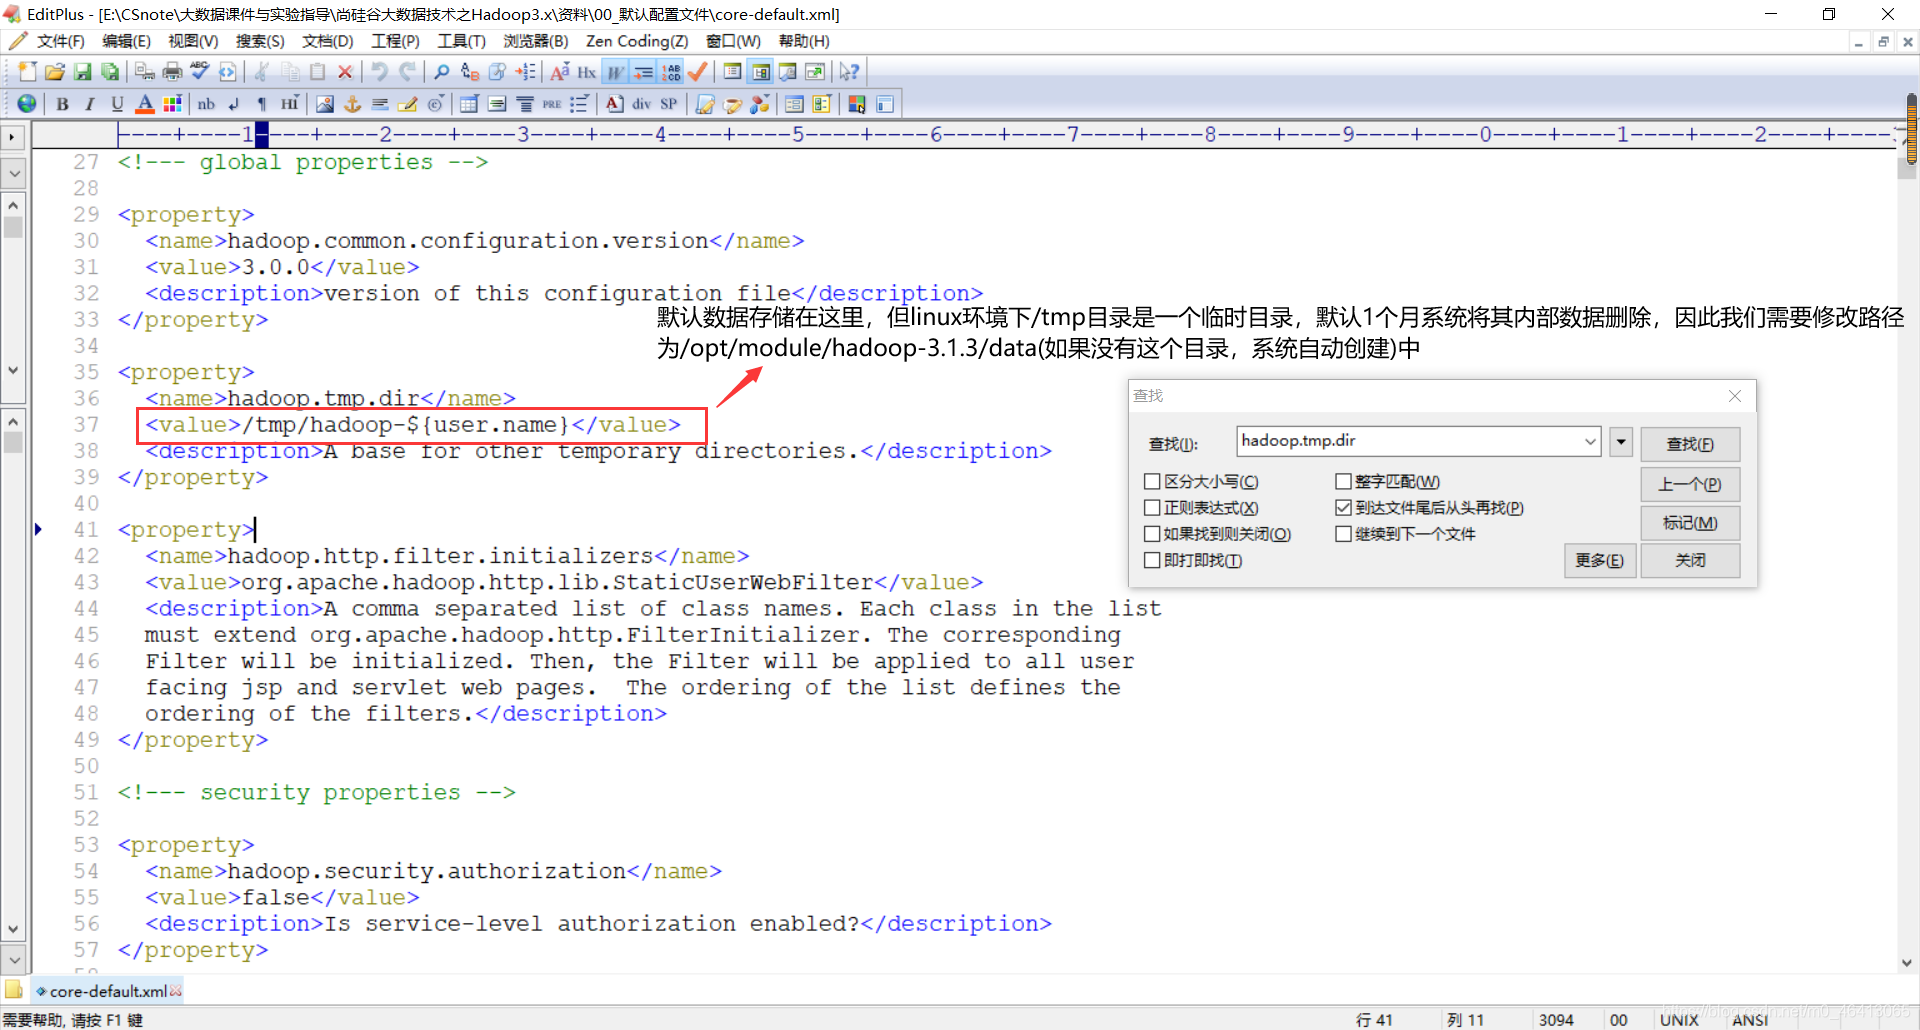Click the Hx heading icon

click(x=587, y=72)
